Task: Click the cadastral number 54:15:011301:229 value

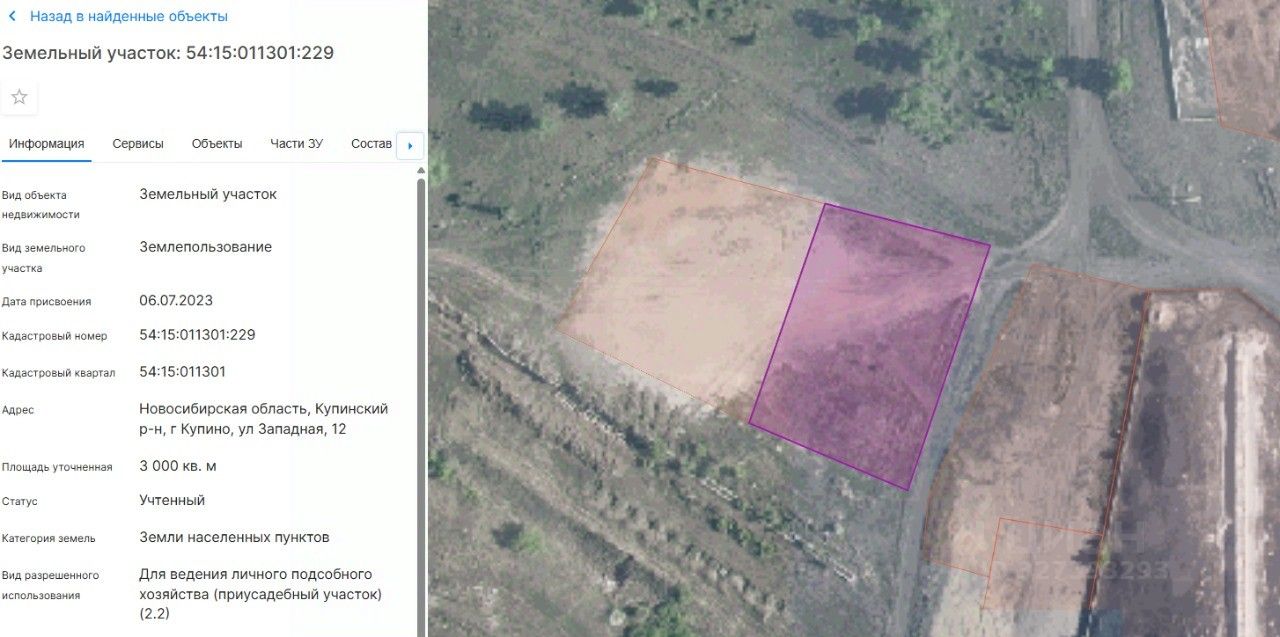Action: click(197, 335)
